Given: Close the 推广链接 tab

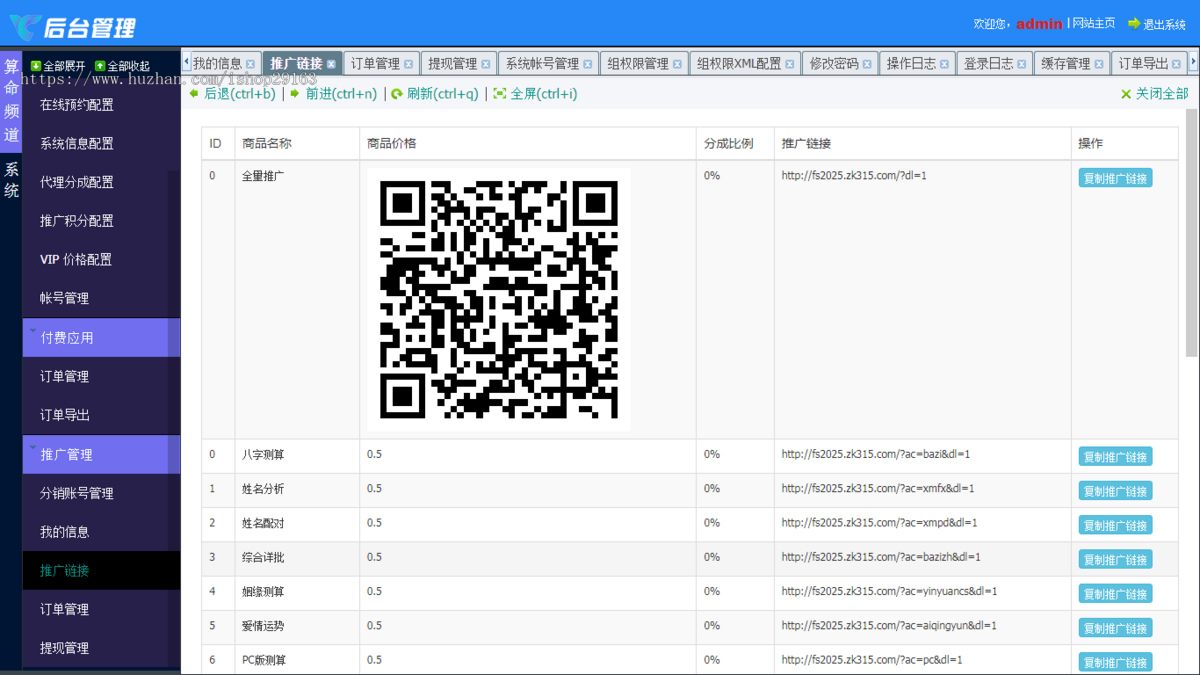Looking at the screenshot, I should (331, 64).
